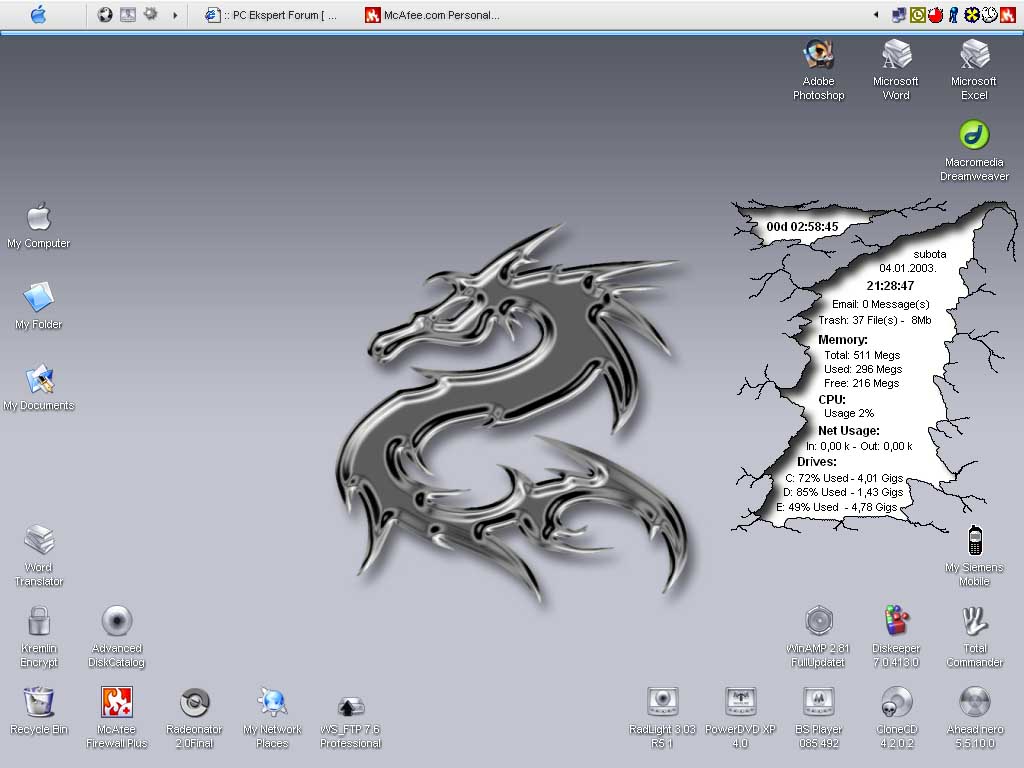Open WS_FTP 7.6 Professional shortcut
The height and width of the screenshot is (768, 1024).
pos(350,706)
